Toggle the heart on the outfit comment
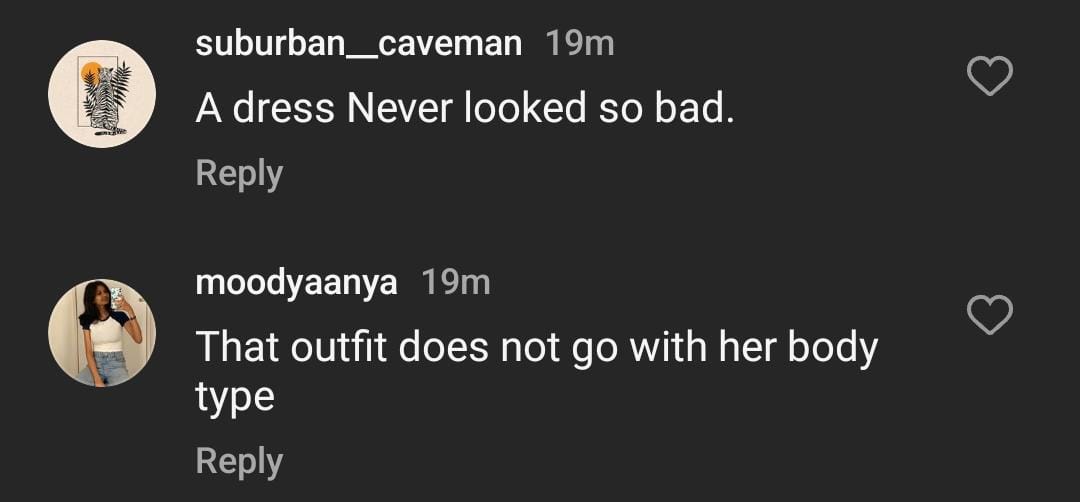The image size is (1080, 502). tap(991, 315)
